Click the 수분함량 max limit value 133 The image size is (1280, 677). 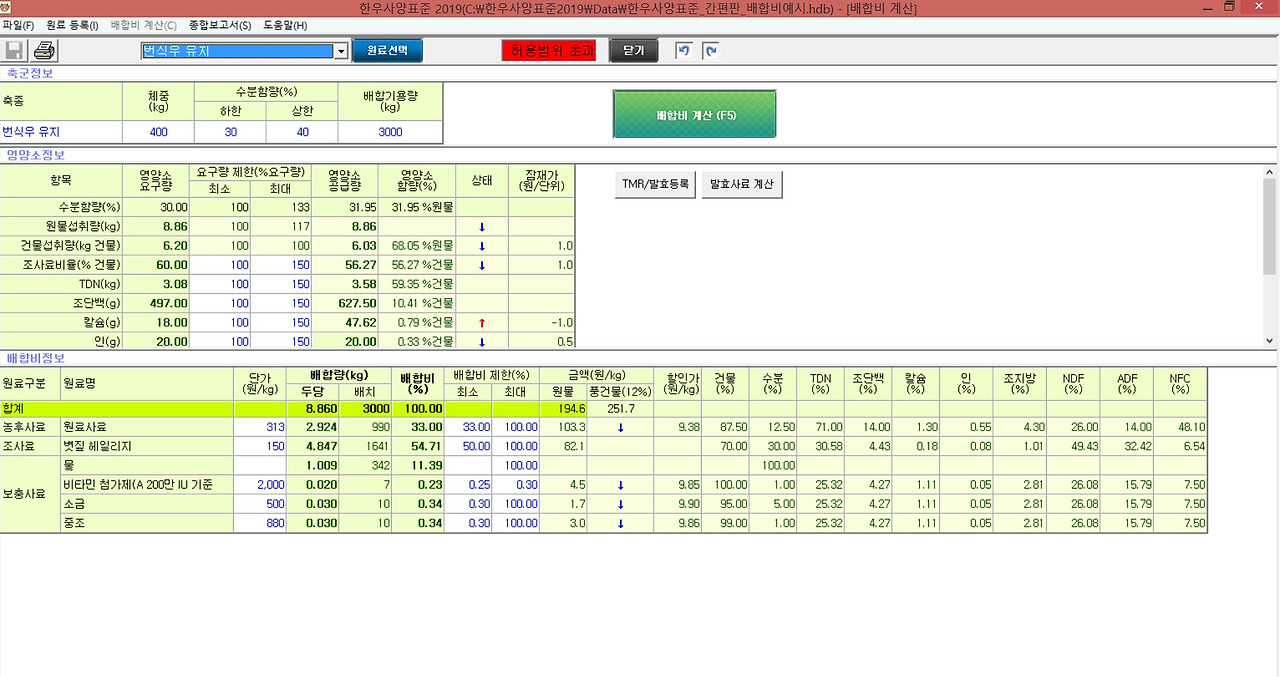pyautogui.click(x=281, y=206)
